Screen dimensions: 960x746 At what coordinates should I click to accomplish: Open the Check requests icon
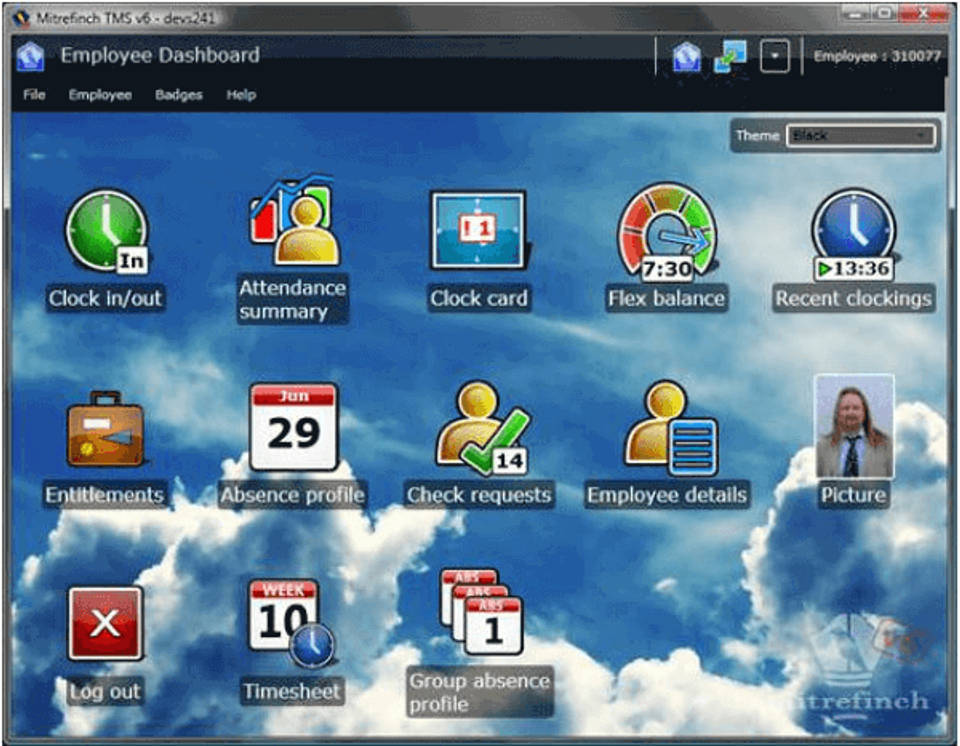point(480,428)
